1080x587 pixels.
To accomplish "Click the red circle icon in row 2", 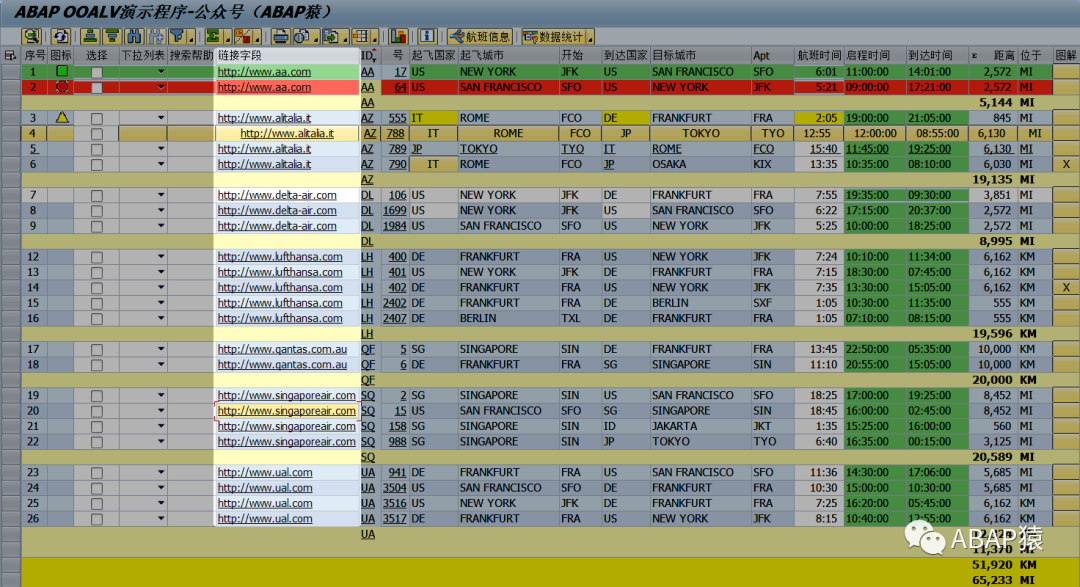I will 62,87.
